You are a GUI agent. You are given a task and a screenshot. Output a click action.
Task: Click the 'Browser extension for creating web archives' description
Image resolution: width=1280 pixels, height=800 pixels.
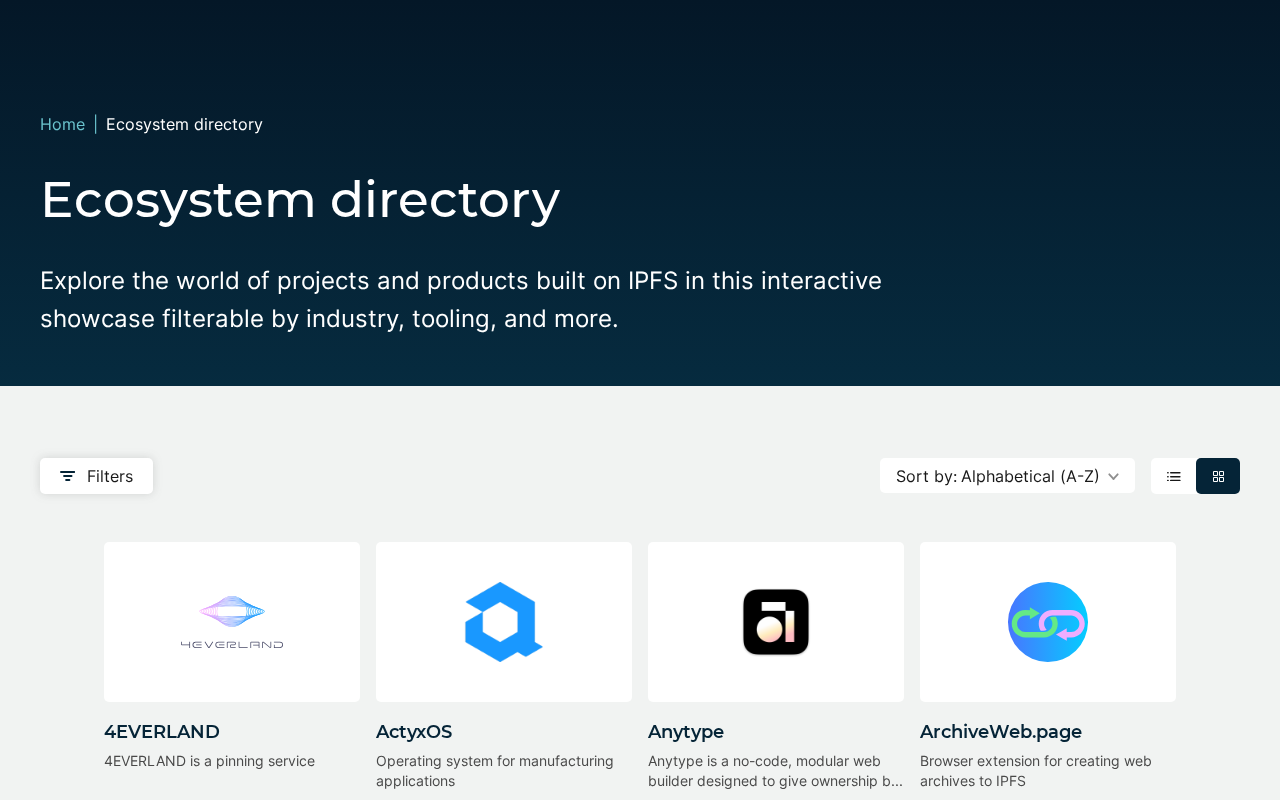pos(1036,771)
